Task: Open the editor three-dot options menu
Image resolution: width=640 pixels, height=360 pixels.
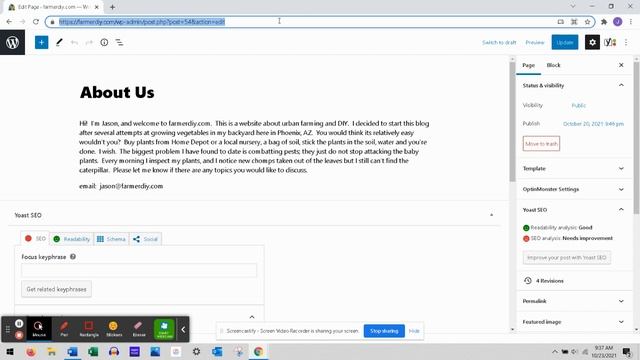Action: point(626,42)
